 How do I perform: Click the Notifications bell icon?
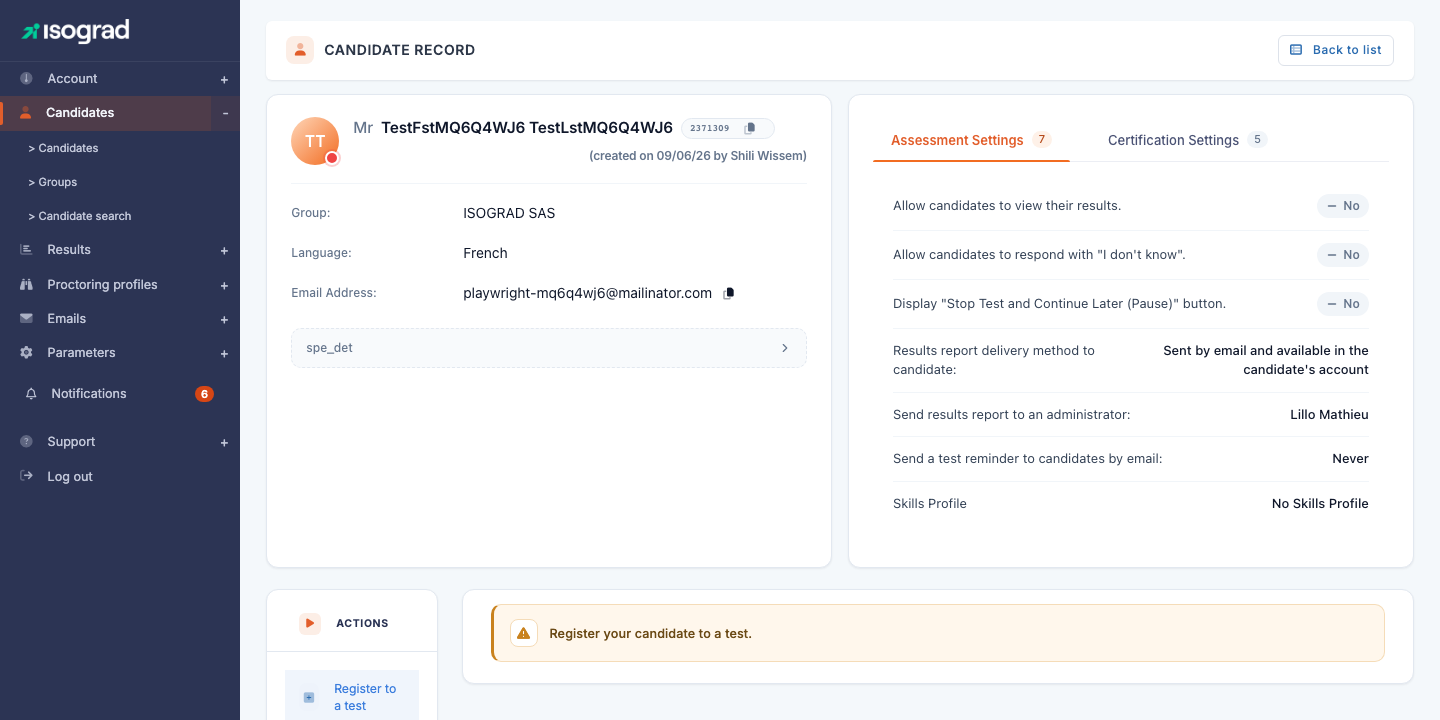tap(31, 394)
